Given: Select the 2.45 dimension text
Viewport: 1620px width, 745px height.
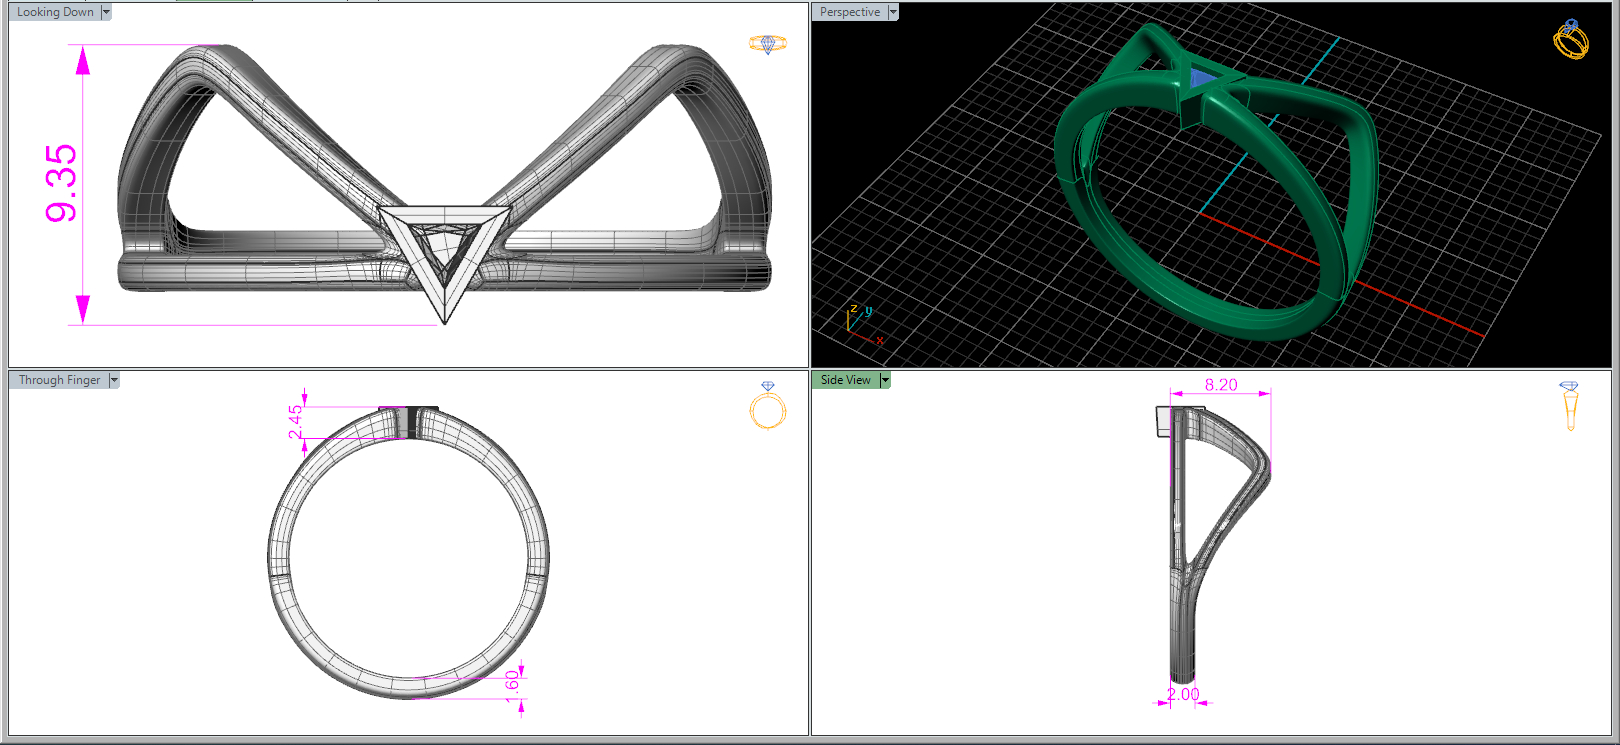Looking at the screenshot, I should click(x=295, y=422).
